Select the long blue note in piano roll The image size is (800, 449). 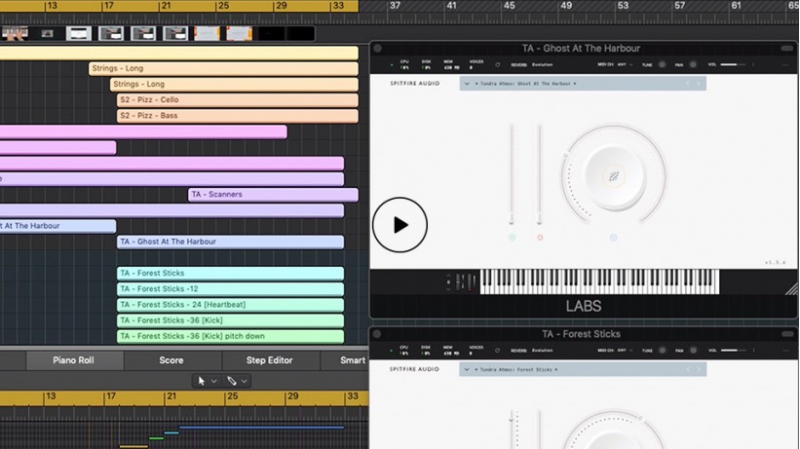tap(261, 428)
